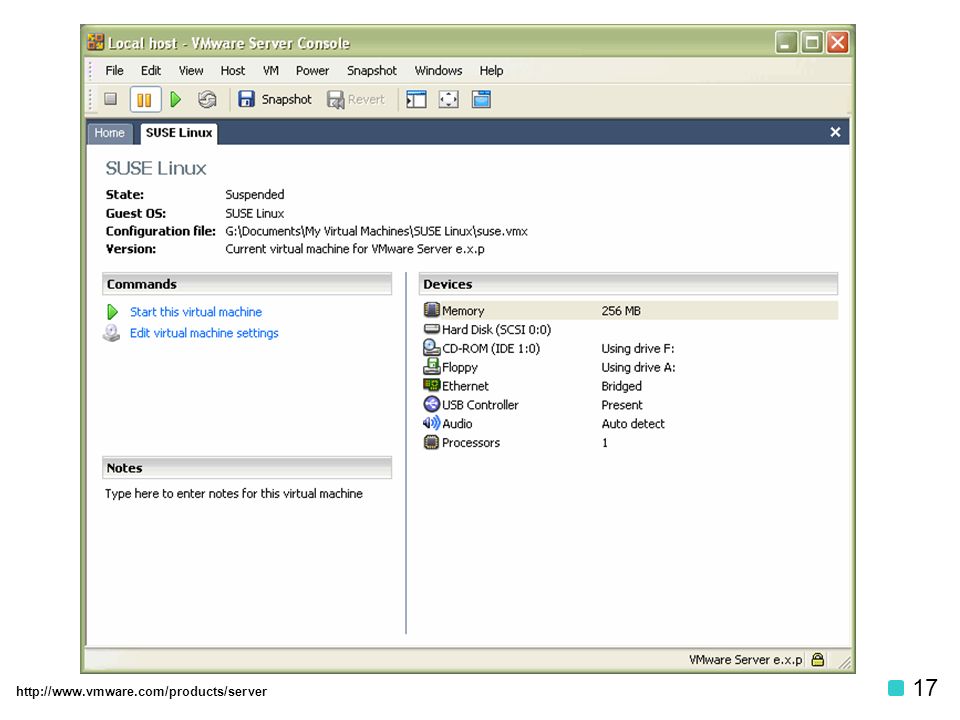Image resolution: width=960 pixels, height=720 pixels.
Task: Select the Processors device label
Action: coord(471,443)
